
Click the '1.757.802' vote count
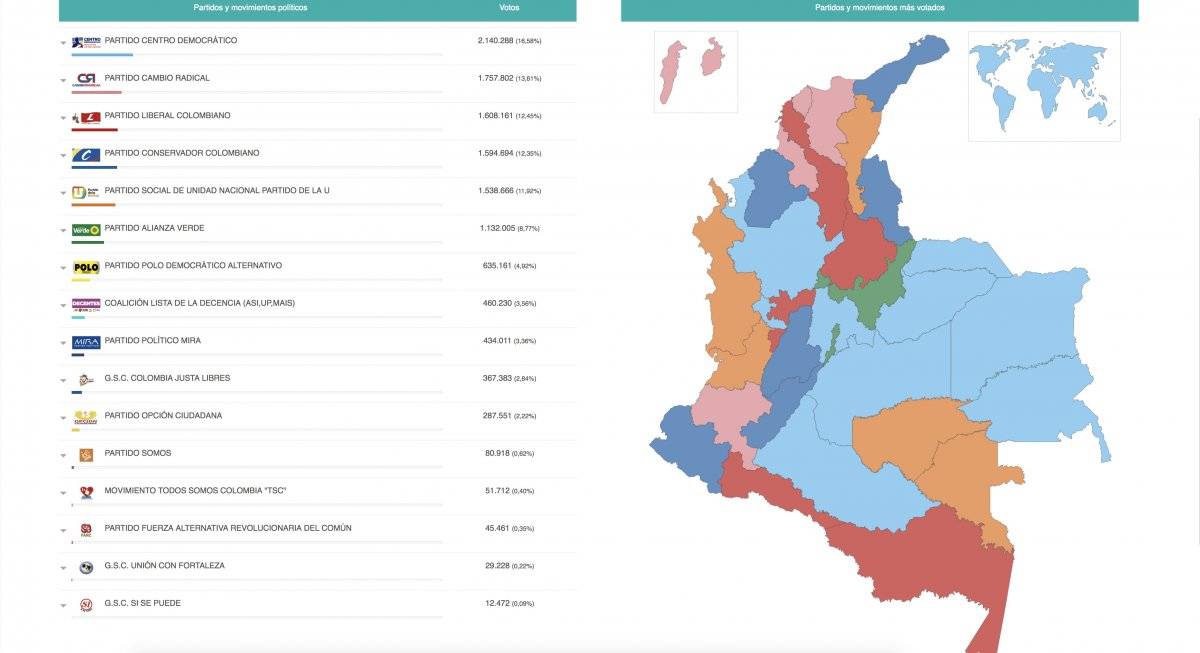(x=496, y=78)
